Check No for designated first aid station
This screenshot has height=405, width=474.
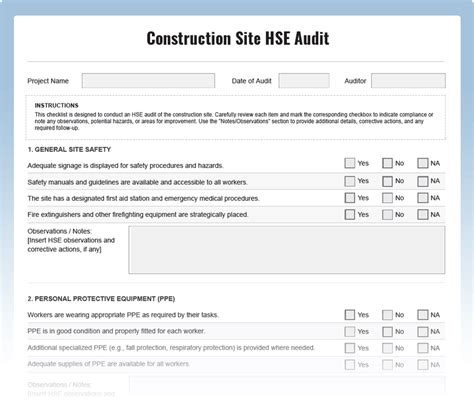click(x=387, y=198)
